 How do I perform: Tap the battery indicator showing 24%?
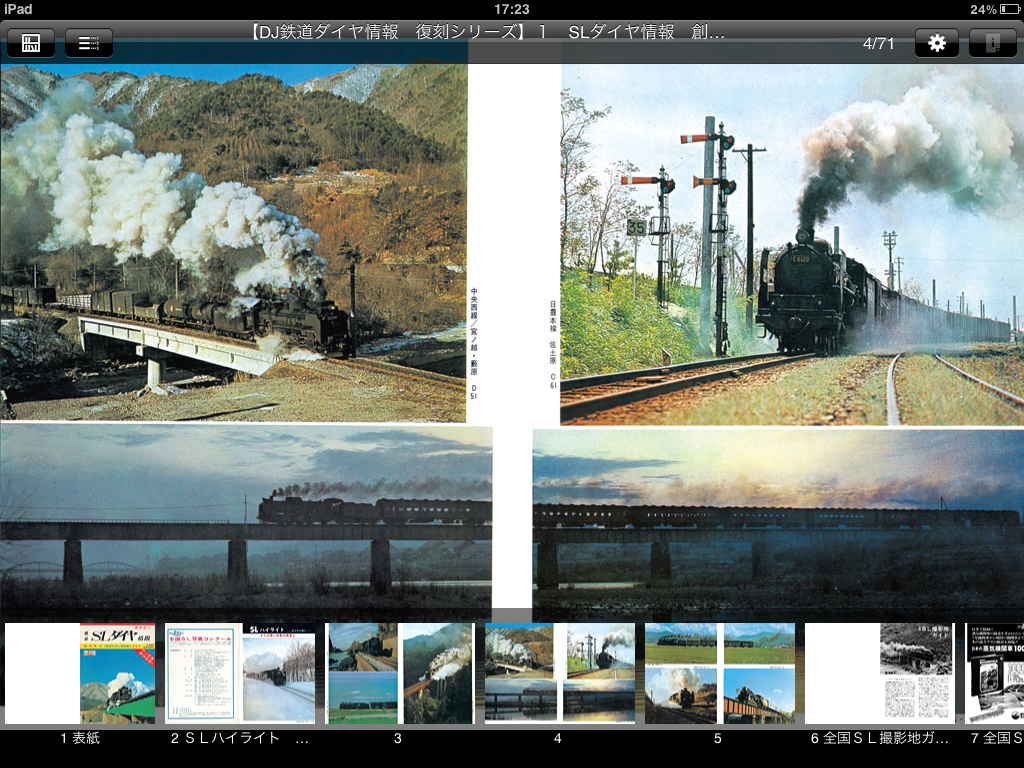pyautogui.click(x=994, y=9)
